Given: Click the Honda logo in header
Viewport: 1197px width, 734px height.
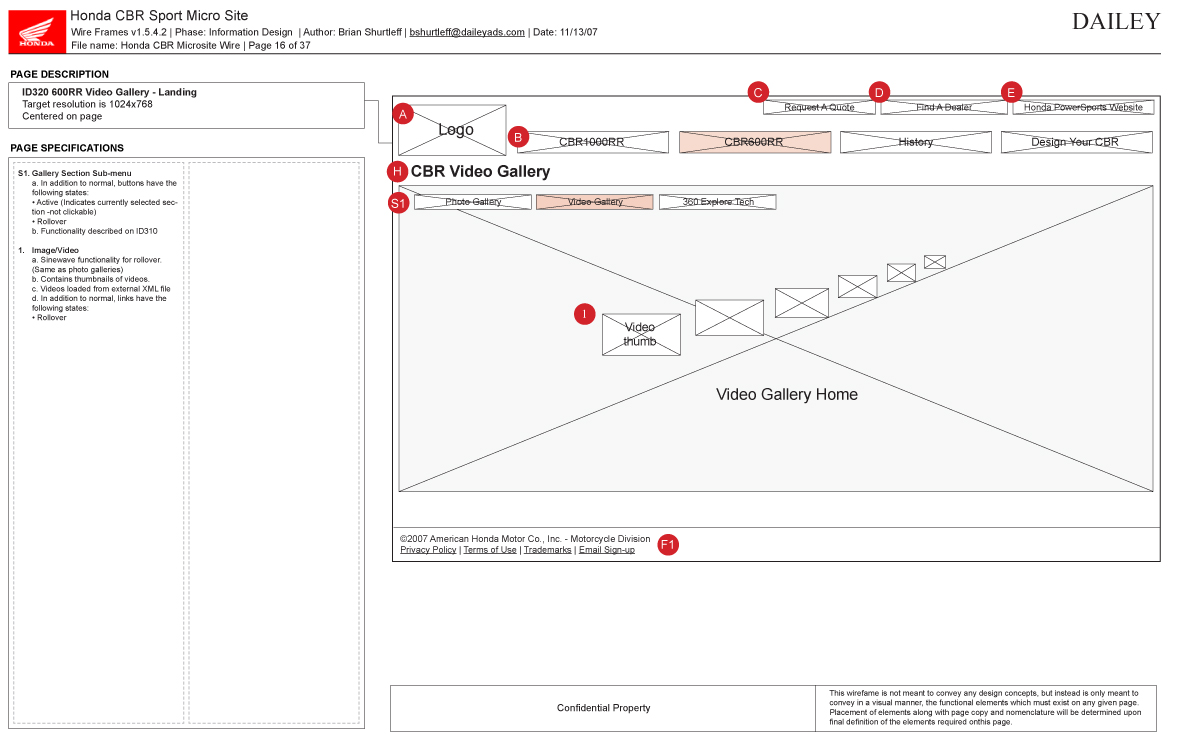Looking at the screenshot, I should [x=37, y=30].
